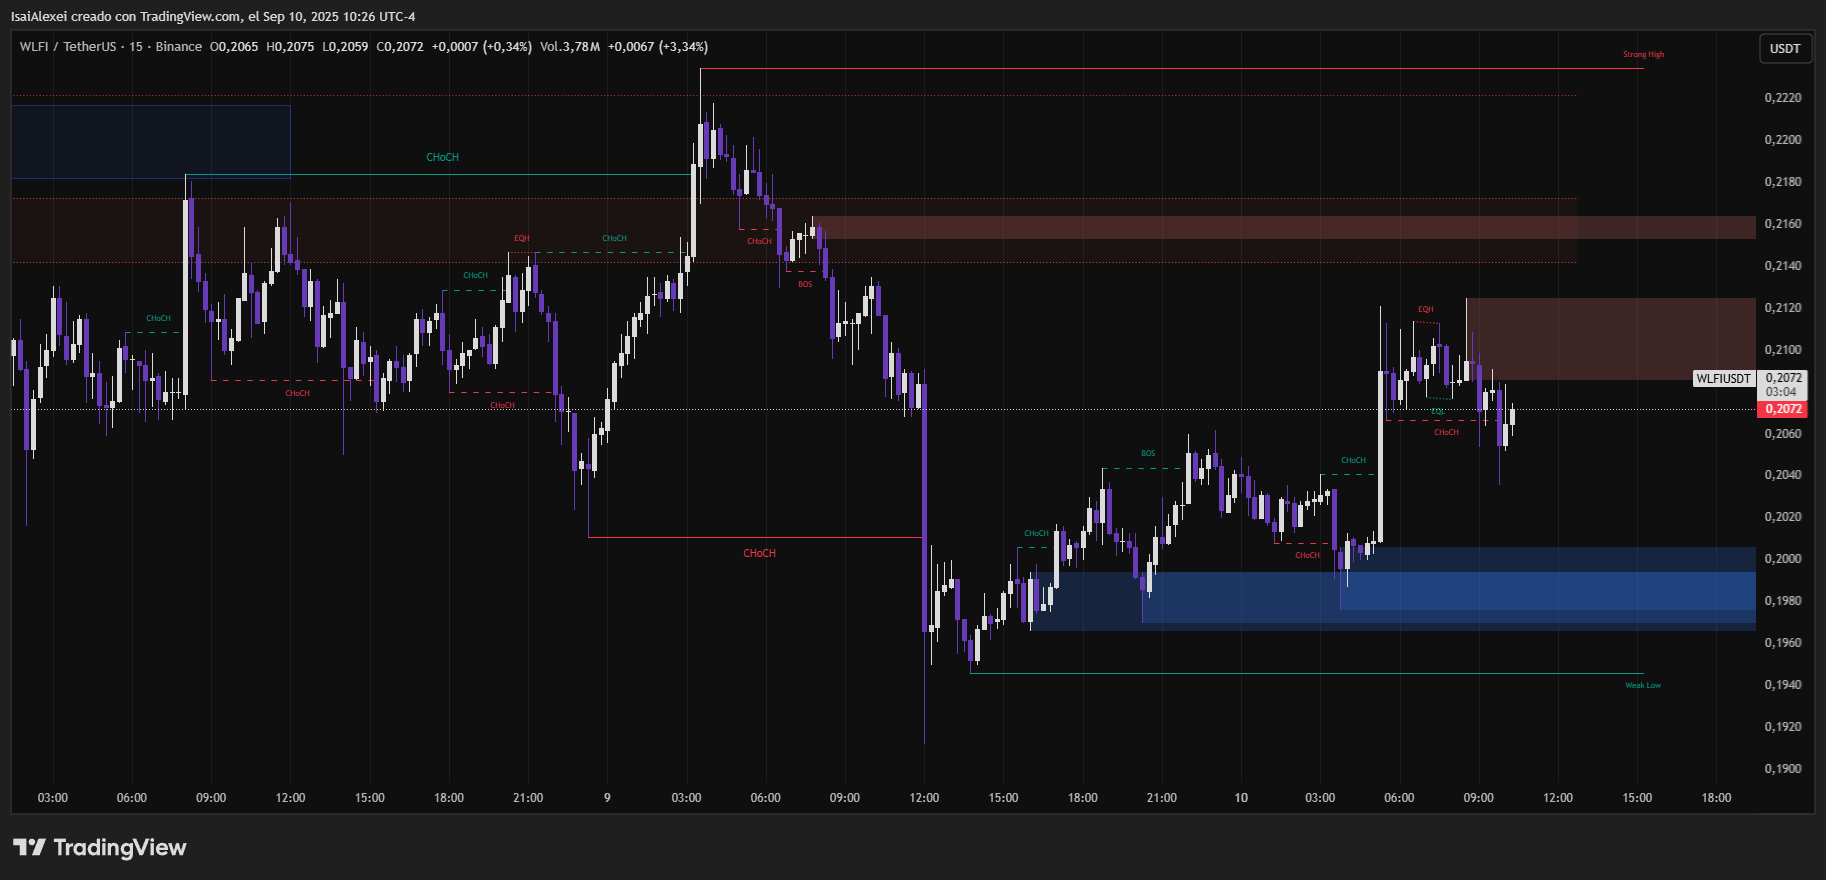Click the Weak Low label
Image resolution: width=1826 pixels, height=880 pixels.
[x=1642, y=685]
